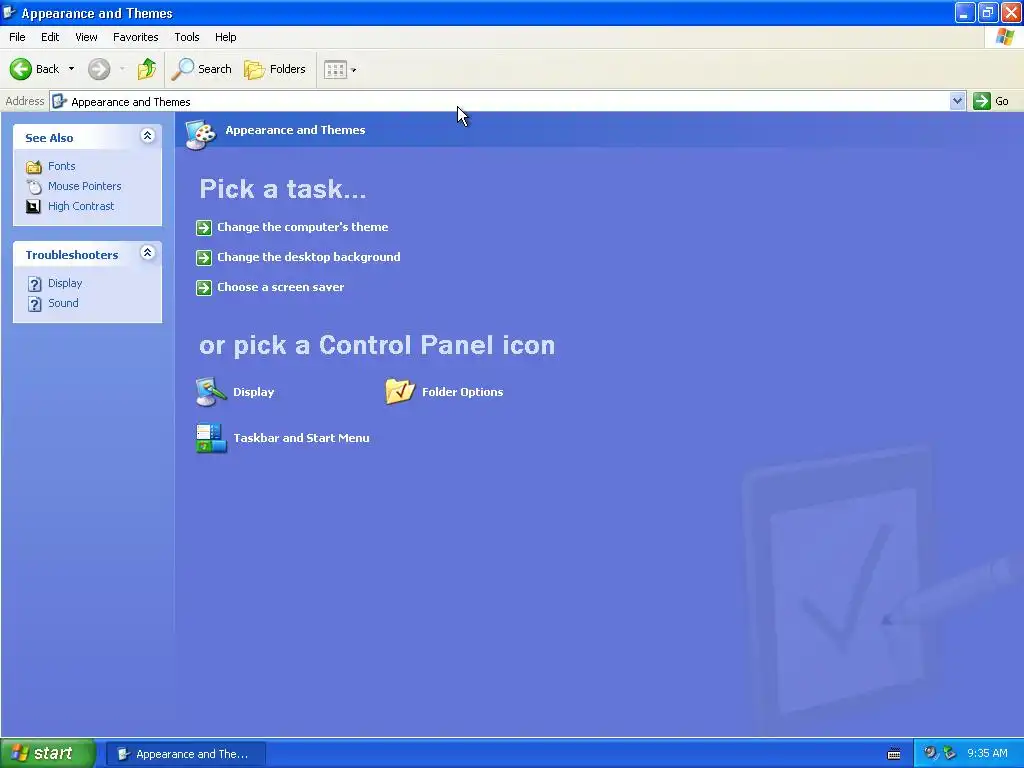Open the View menu

click(86, 37)
